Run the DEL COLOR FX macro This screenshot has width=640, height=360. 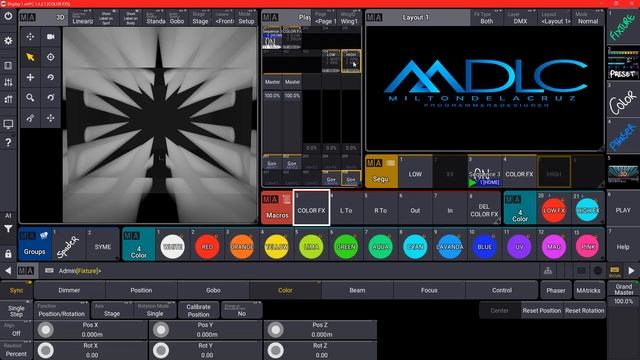(x=484, y=209)
